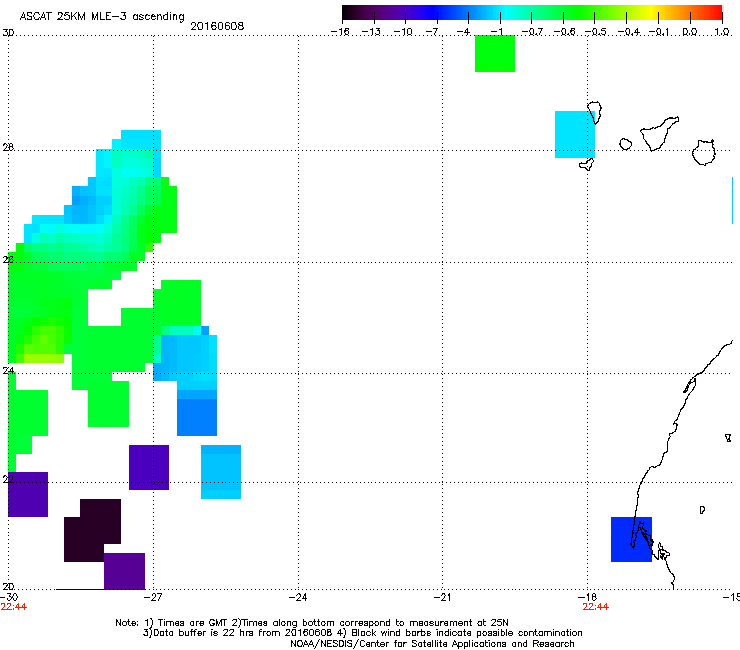The image size is (740, 650).
Task: Click the dark maroon data block near 21N
Action: click(92, 531)
